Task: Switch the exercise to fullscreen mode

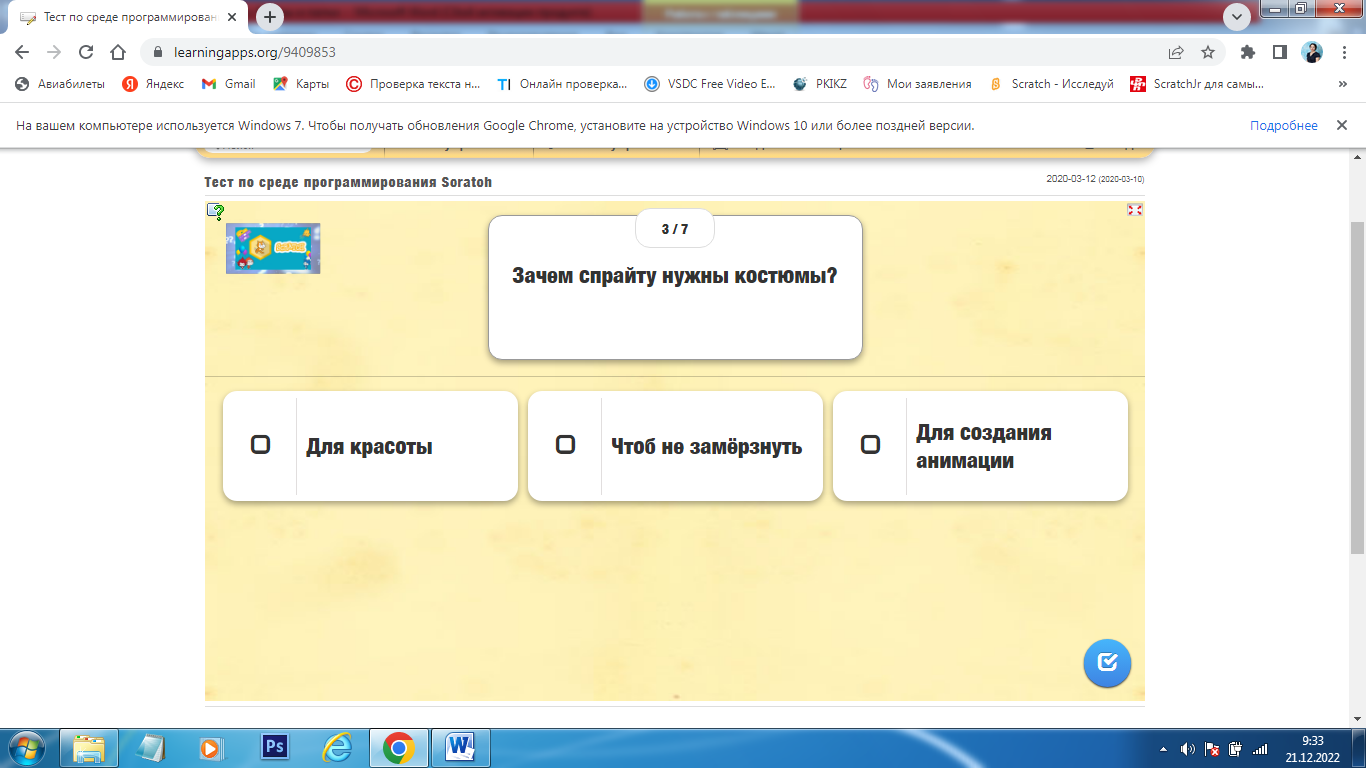Action: pyautogui.click(x=1134, y=210)
